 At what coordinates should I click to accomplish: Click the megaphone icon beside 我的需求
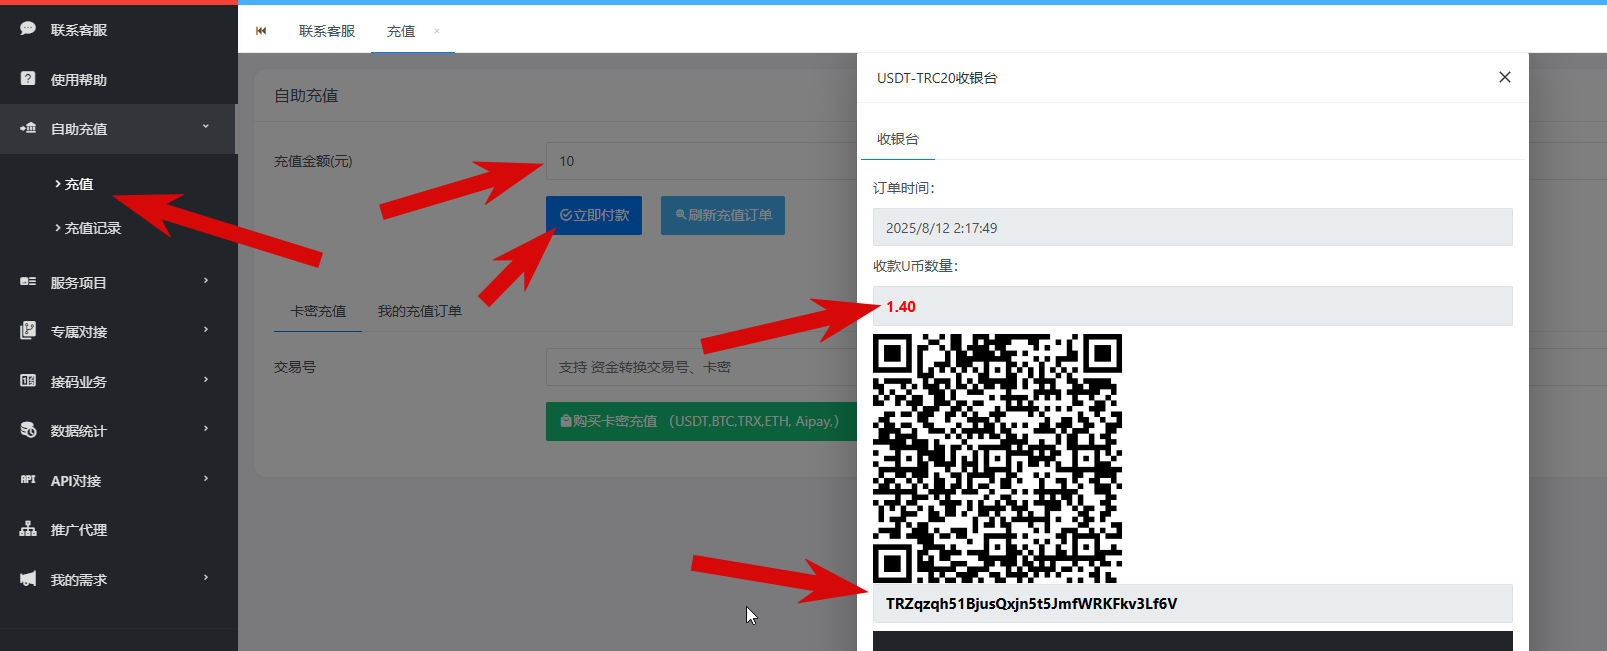28,579
